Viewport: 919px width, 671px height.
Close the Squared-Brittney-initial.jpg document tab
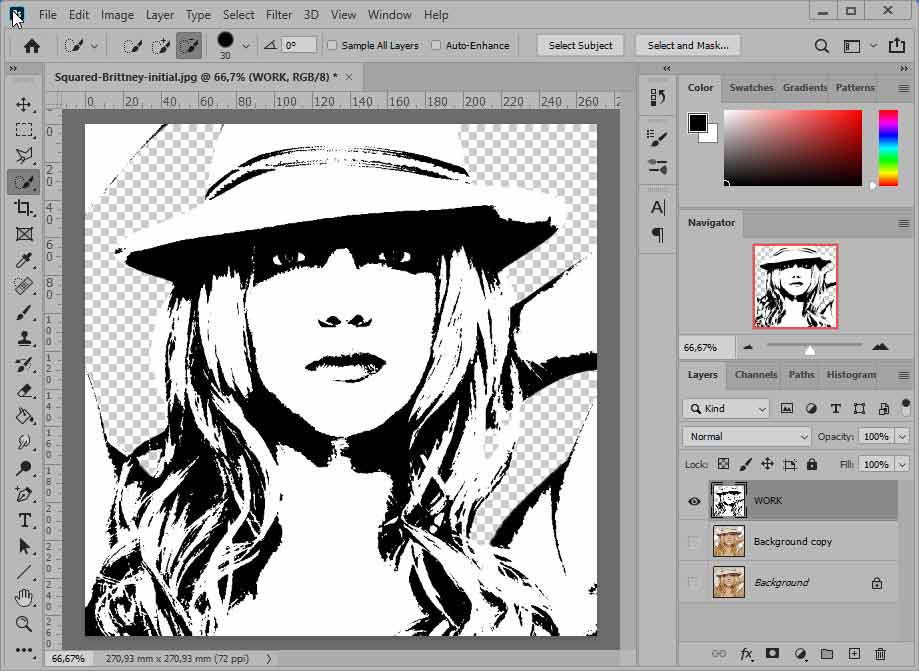pos(349,77)
